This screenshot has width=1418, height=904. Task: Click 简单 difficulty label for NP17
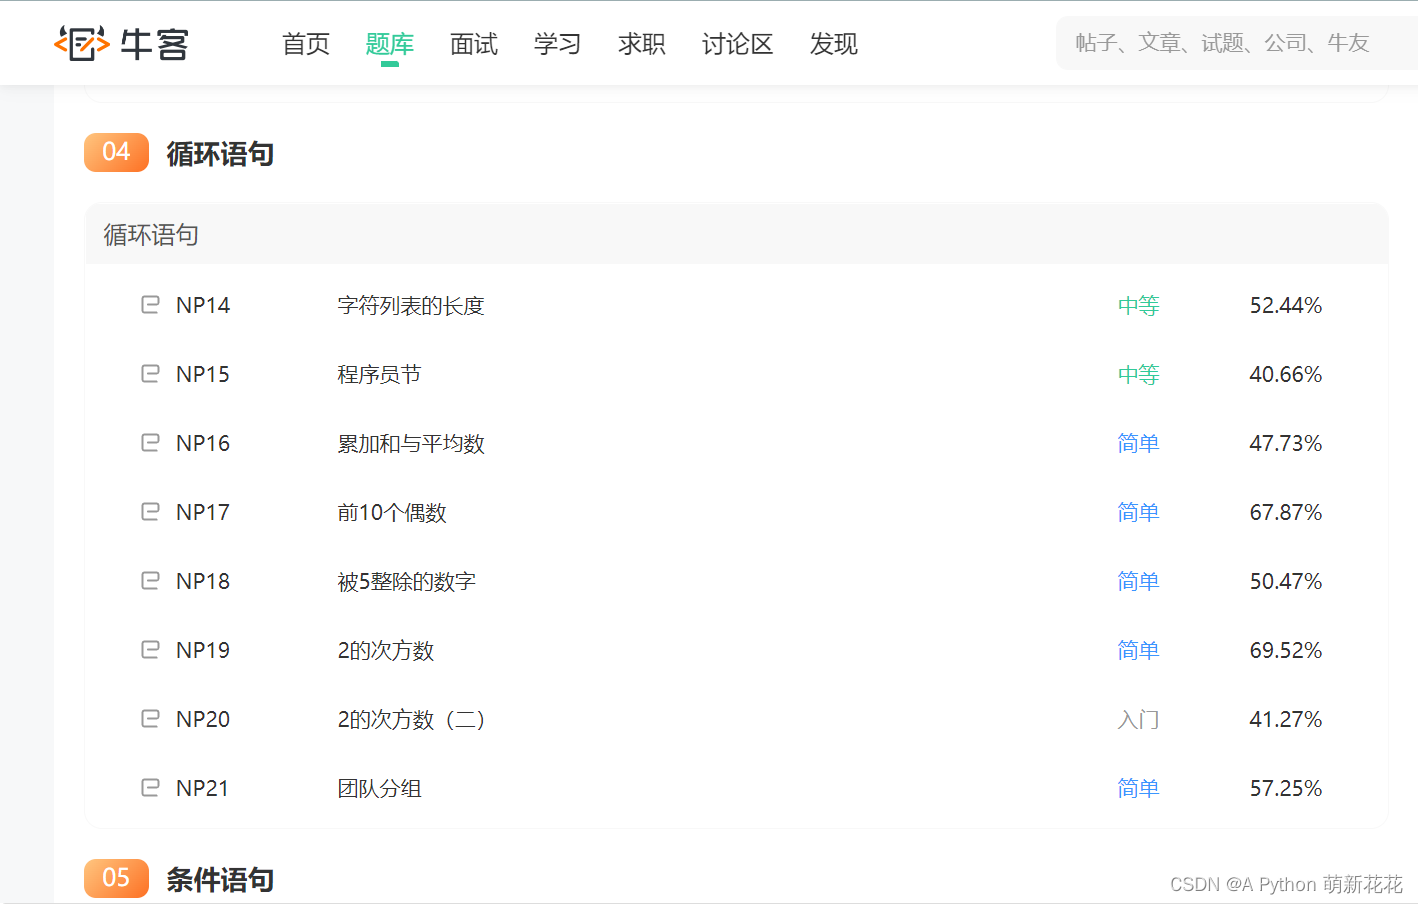(x=1138, y=512)
